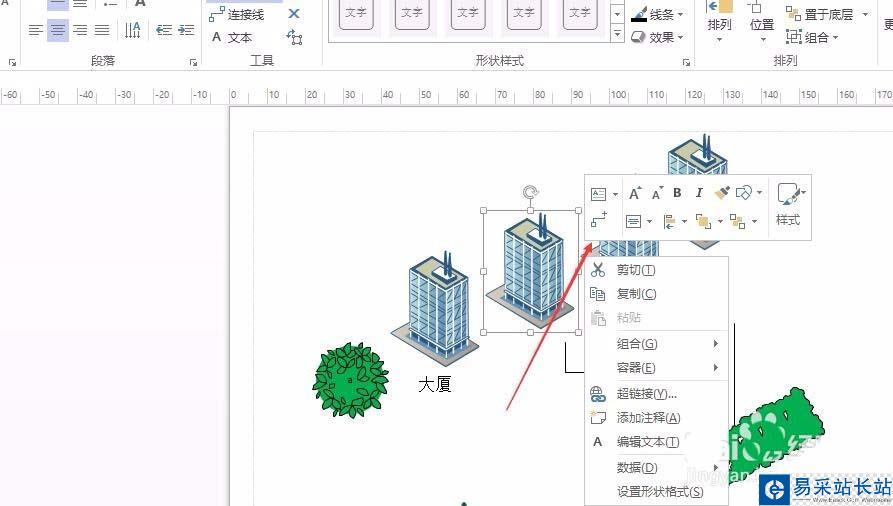Expand the full shape styles gallery

coord(617,34)
